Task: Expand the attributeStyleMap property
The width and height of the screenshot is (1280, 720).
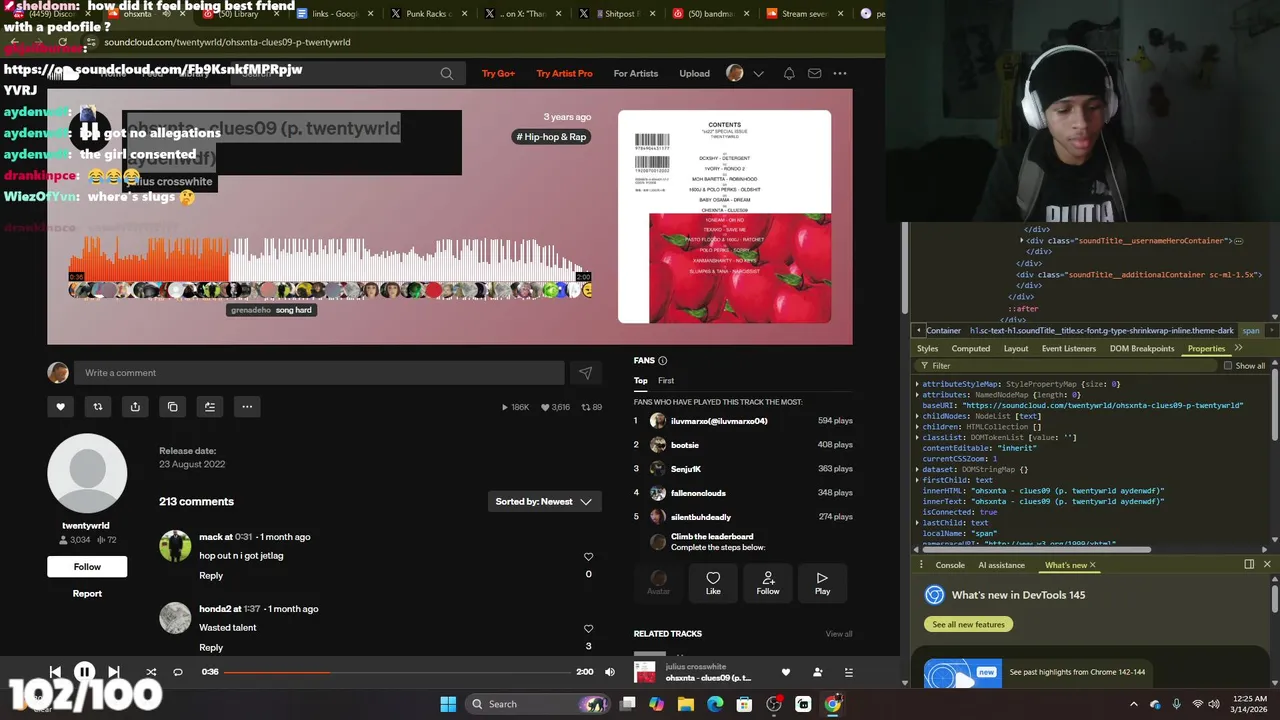Action: (x=917, y=384)
